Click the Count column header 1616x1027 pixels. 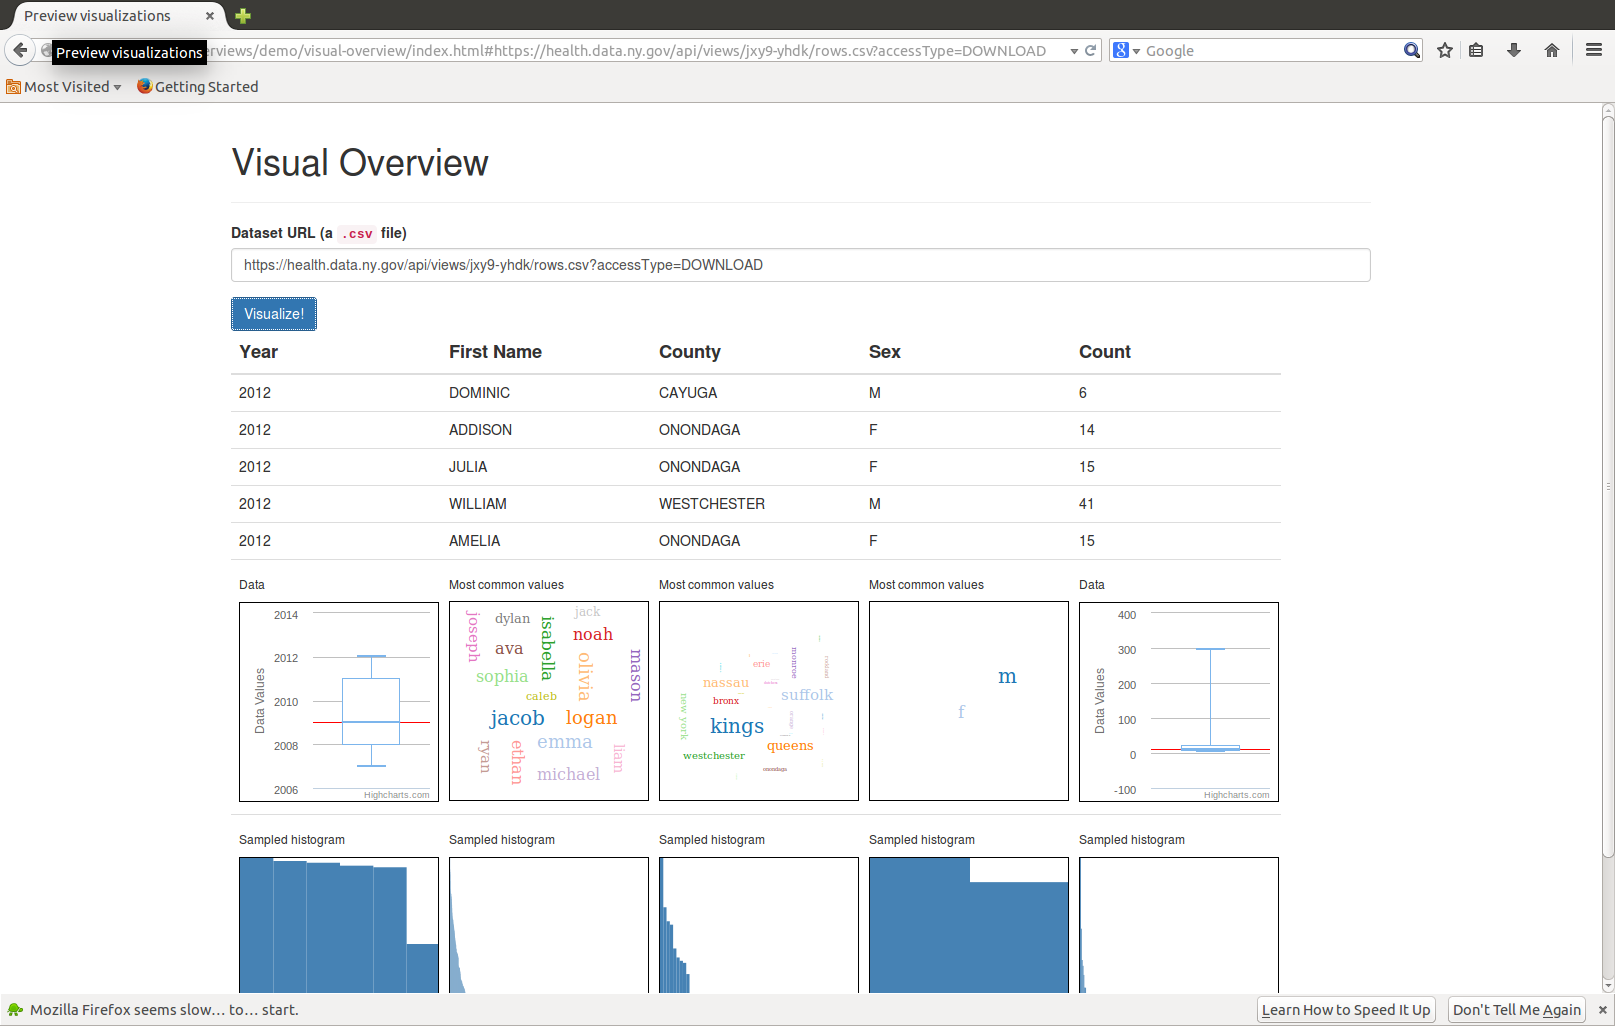coord(1104,352)
